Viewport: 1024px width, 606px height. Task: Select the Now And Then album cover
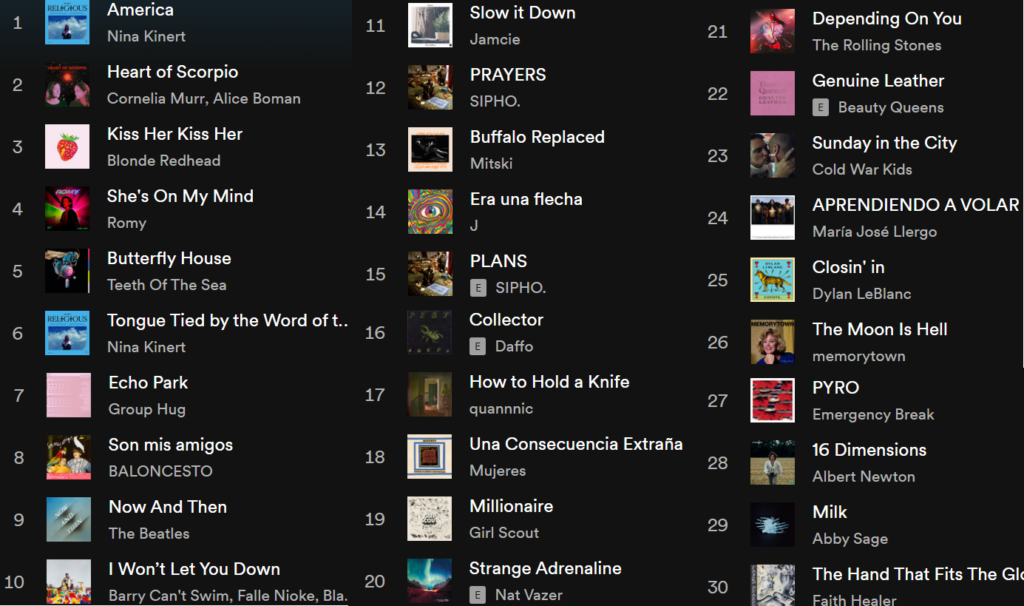[x=69, y=520]
